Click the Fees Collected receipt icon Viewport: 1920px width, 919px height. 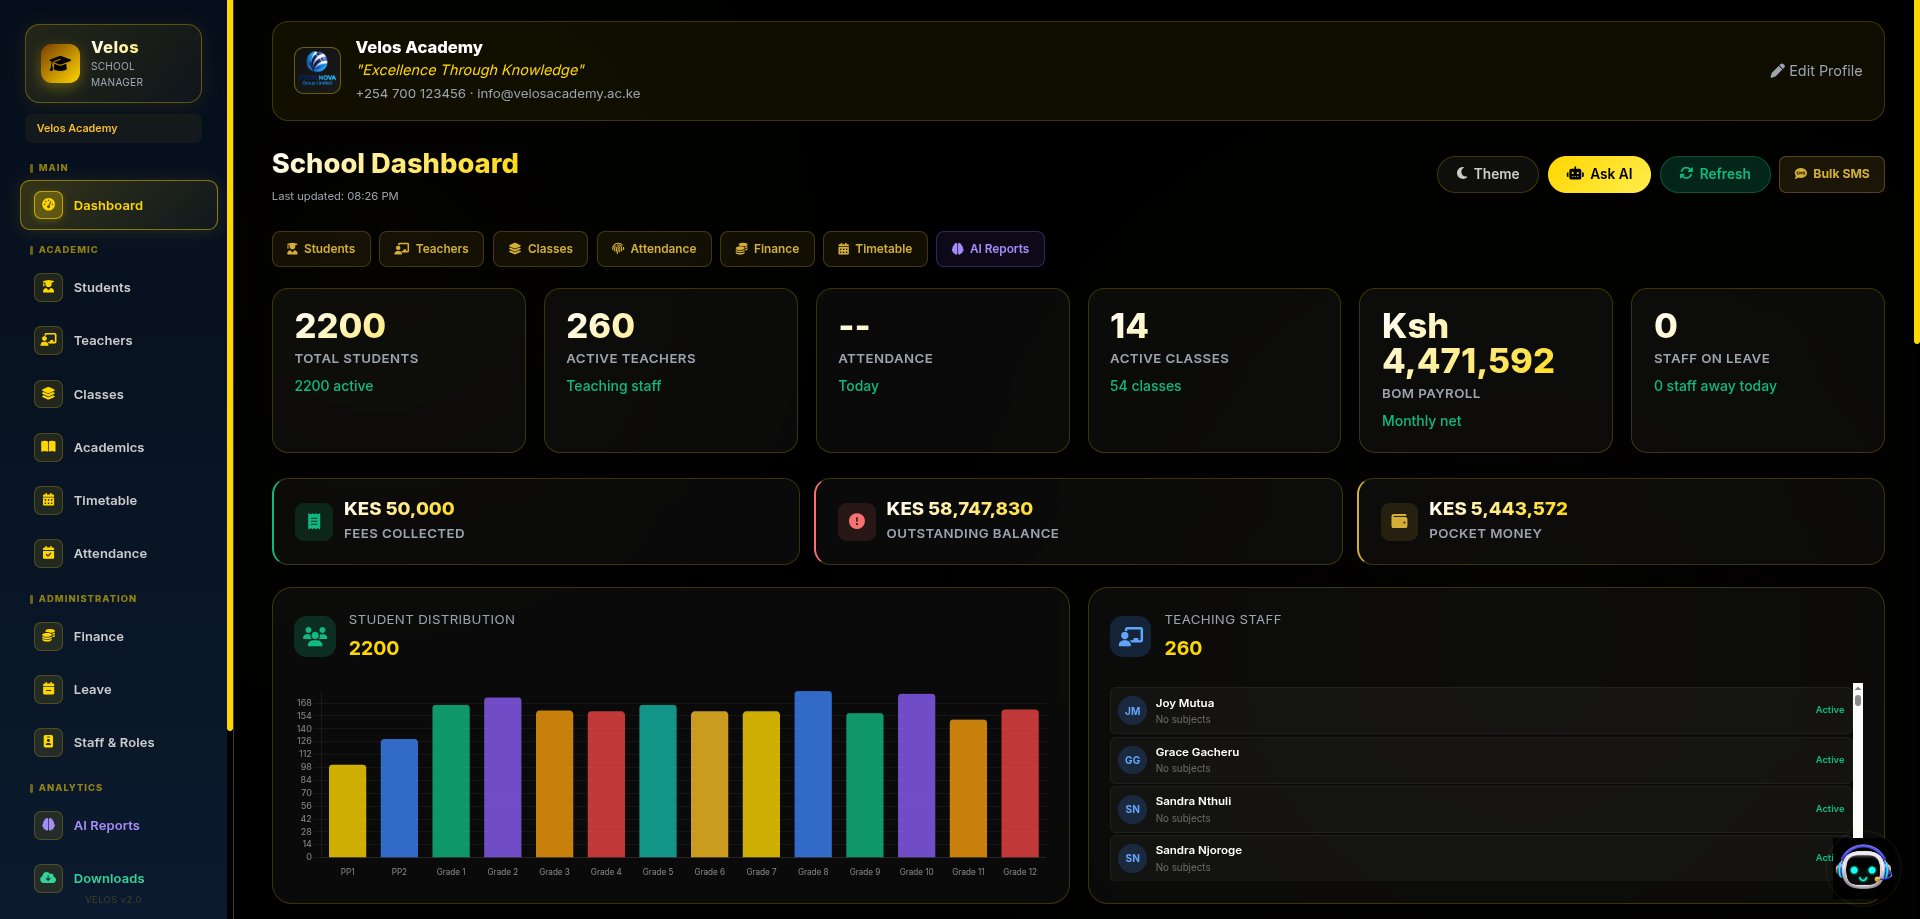313,521
